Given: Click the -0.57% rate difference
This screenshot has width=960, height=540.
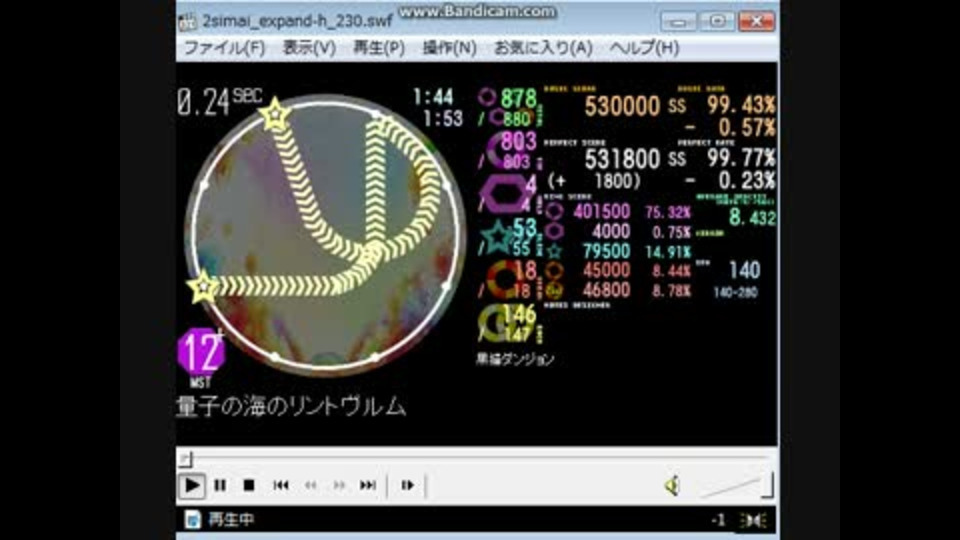Looking at the screenshot, I should 730,128.
